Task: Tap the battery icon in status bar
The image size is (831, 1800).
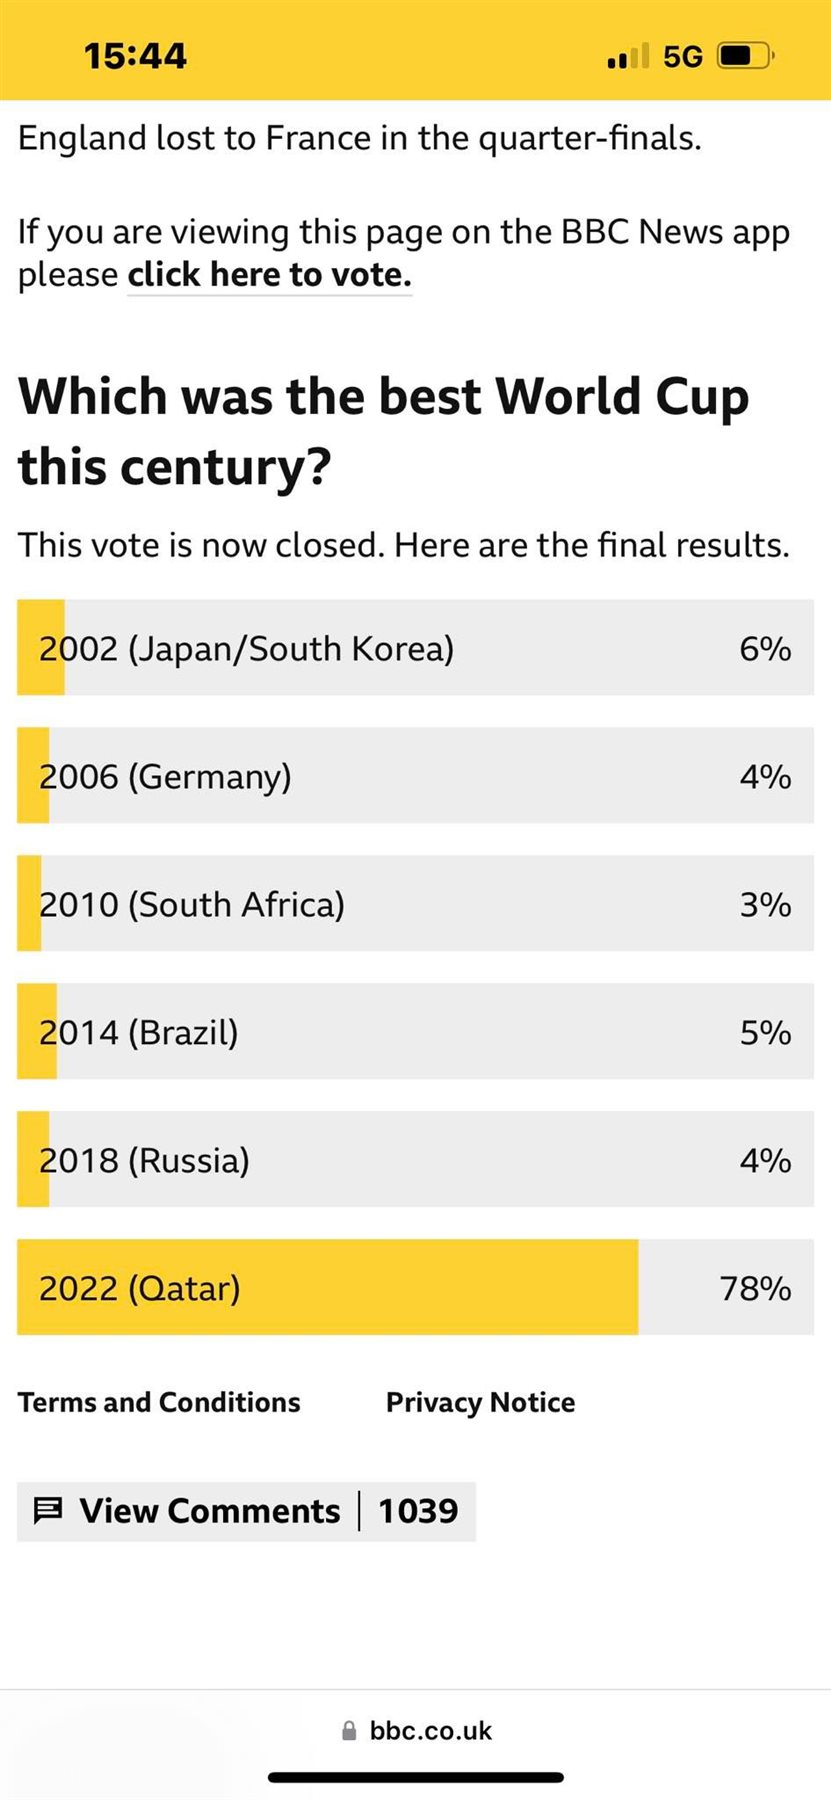Action: (x=745, y=56)
